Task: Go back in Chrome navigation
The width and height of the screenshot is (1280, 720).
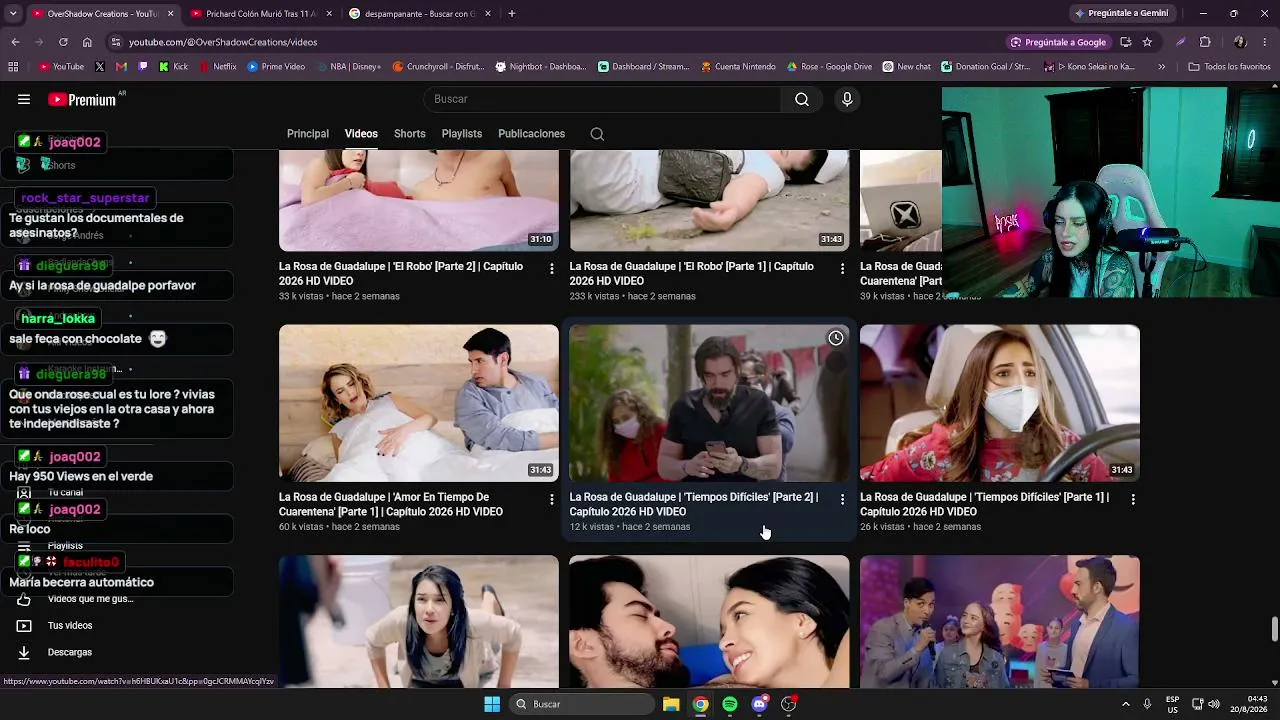Action: click(15, 42)
